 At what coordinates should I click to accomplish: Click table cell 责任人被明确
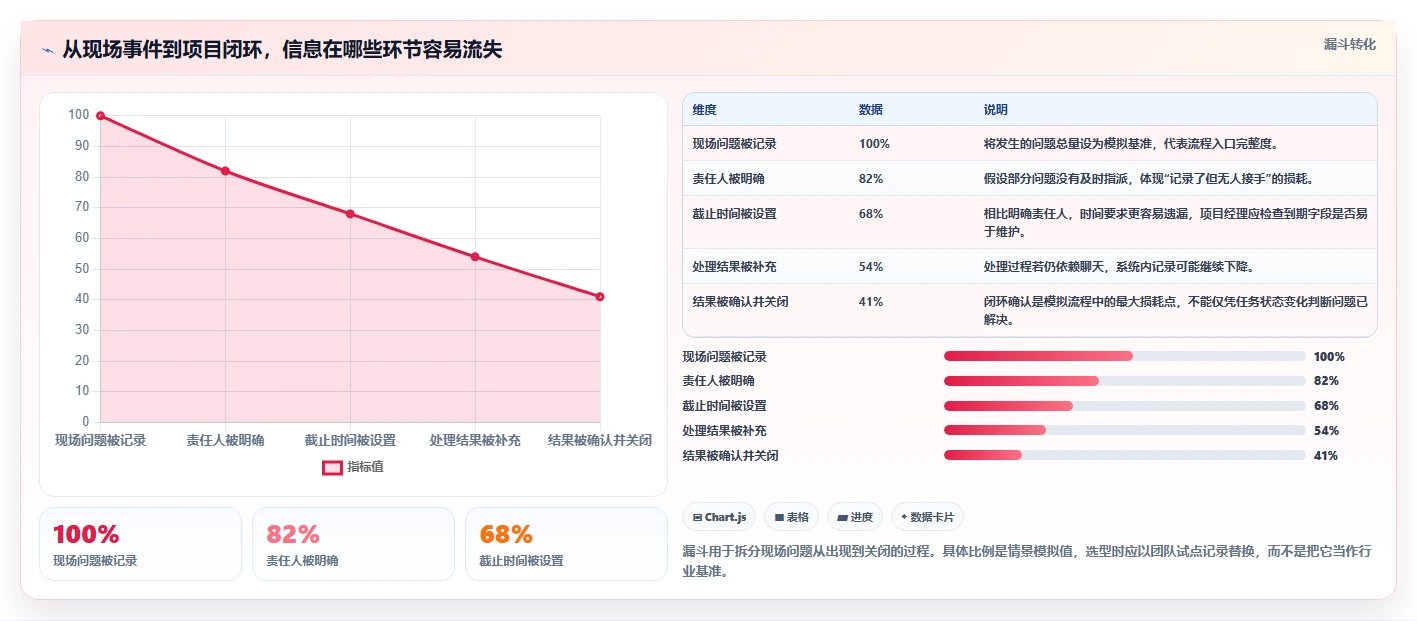tap(728, 179)
